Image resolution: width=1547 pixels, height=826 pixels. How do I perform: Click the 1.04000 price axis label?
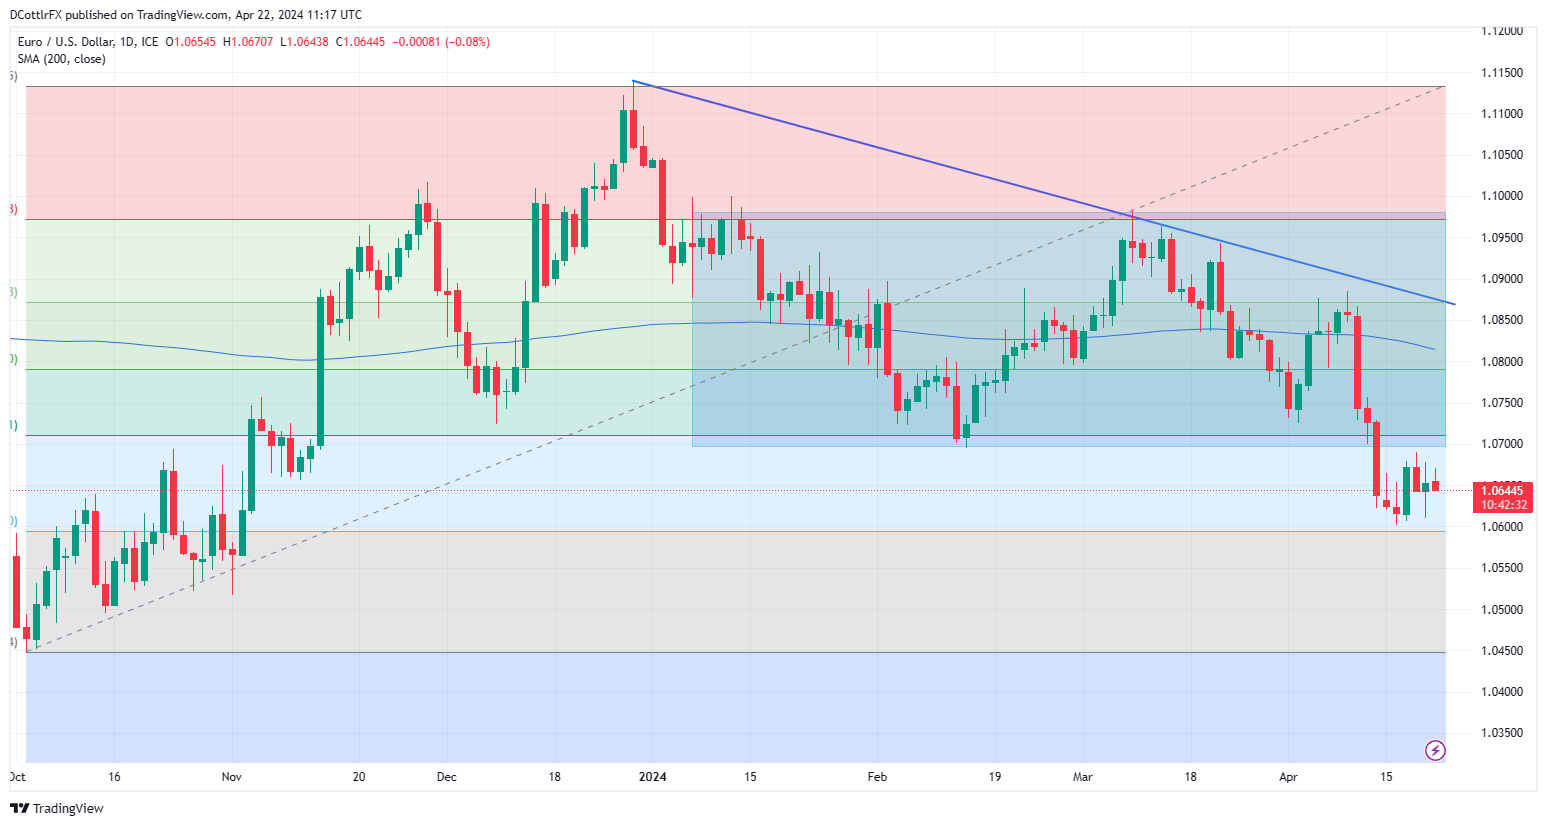(x=1502, y=692)
